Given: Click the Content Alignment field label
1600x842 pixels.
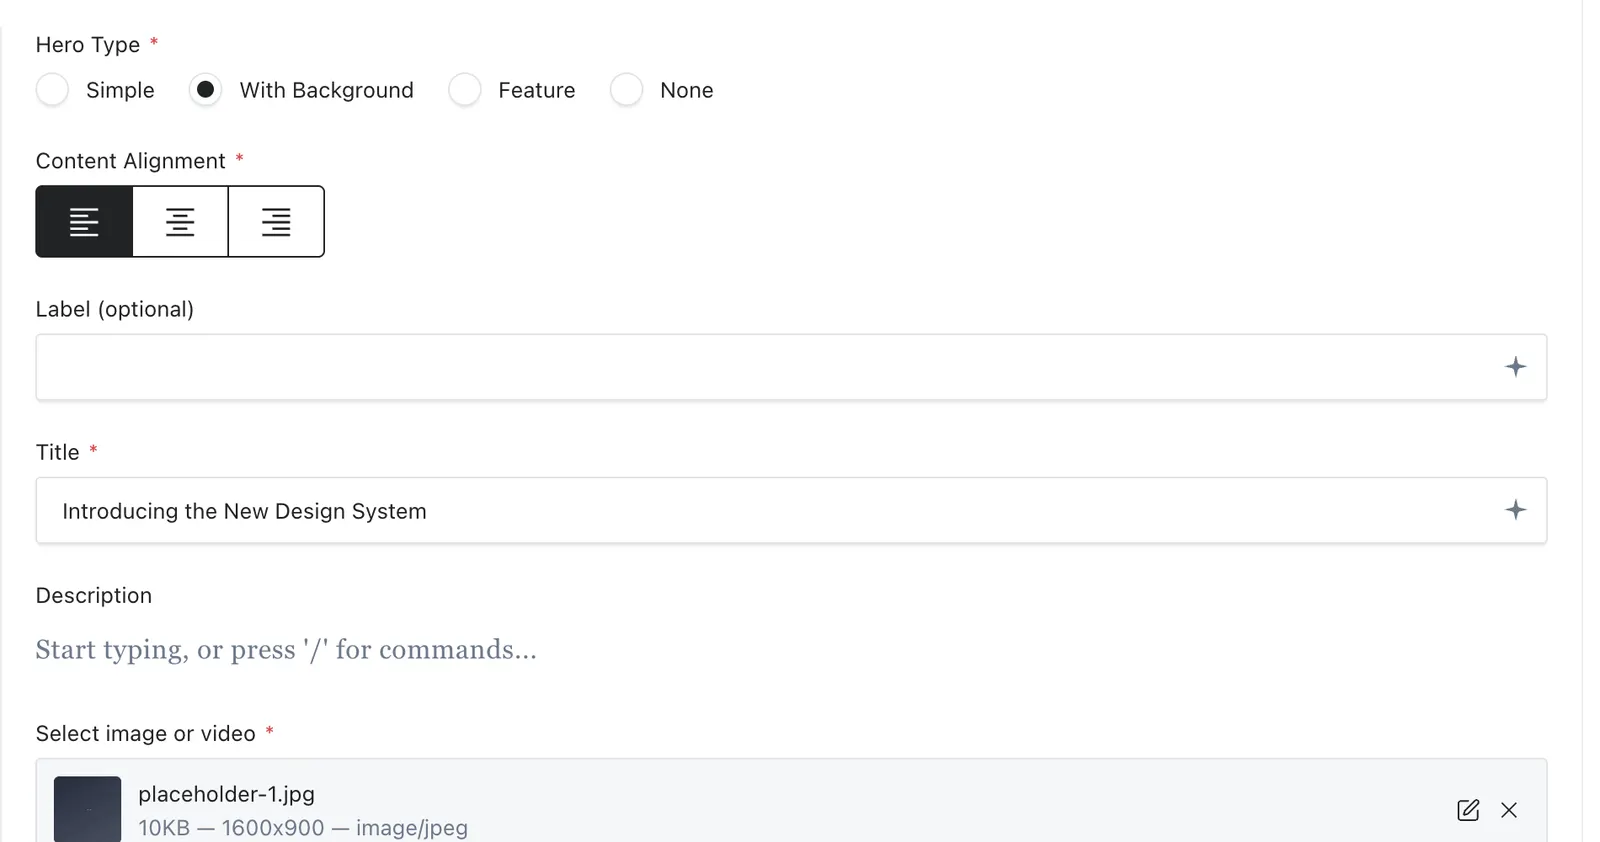Looking at the screenshot, I should [131, 161].
